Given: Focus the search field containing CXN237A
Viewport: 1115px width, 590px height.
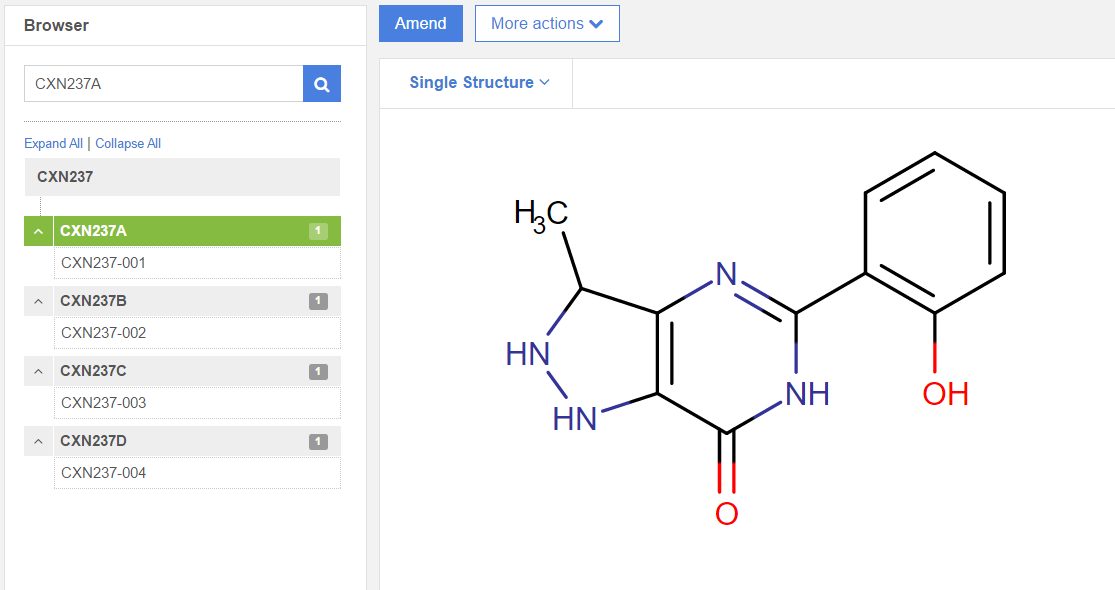Looking at the screenshot, I should click(x=163, y=84).
